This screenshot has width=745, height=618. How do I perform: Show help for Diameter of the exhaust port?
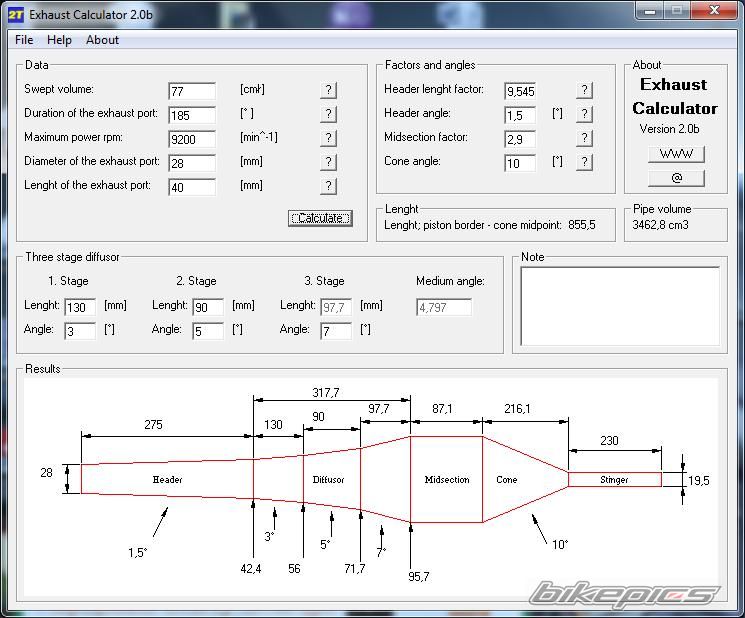(328, 162)
